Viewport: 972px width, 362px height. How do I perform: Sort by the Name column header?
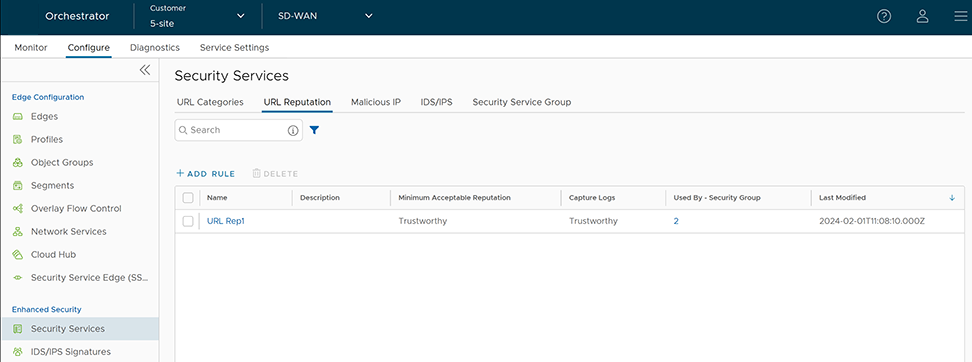click(218, 198)
